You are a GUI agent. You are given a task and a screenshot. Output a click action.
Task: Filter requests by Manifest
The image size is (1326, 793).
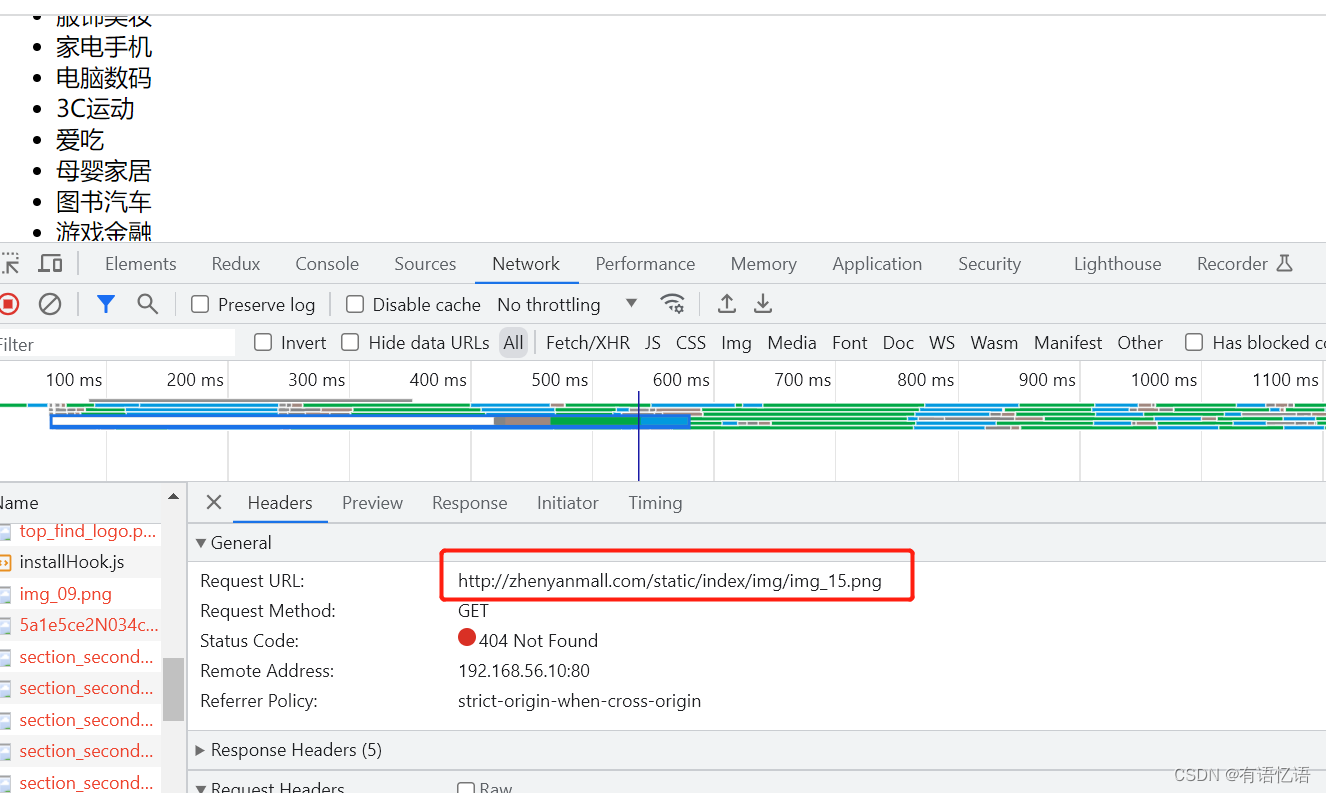[x=1068, y=342]
